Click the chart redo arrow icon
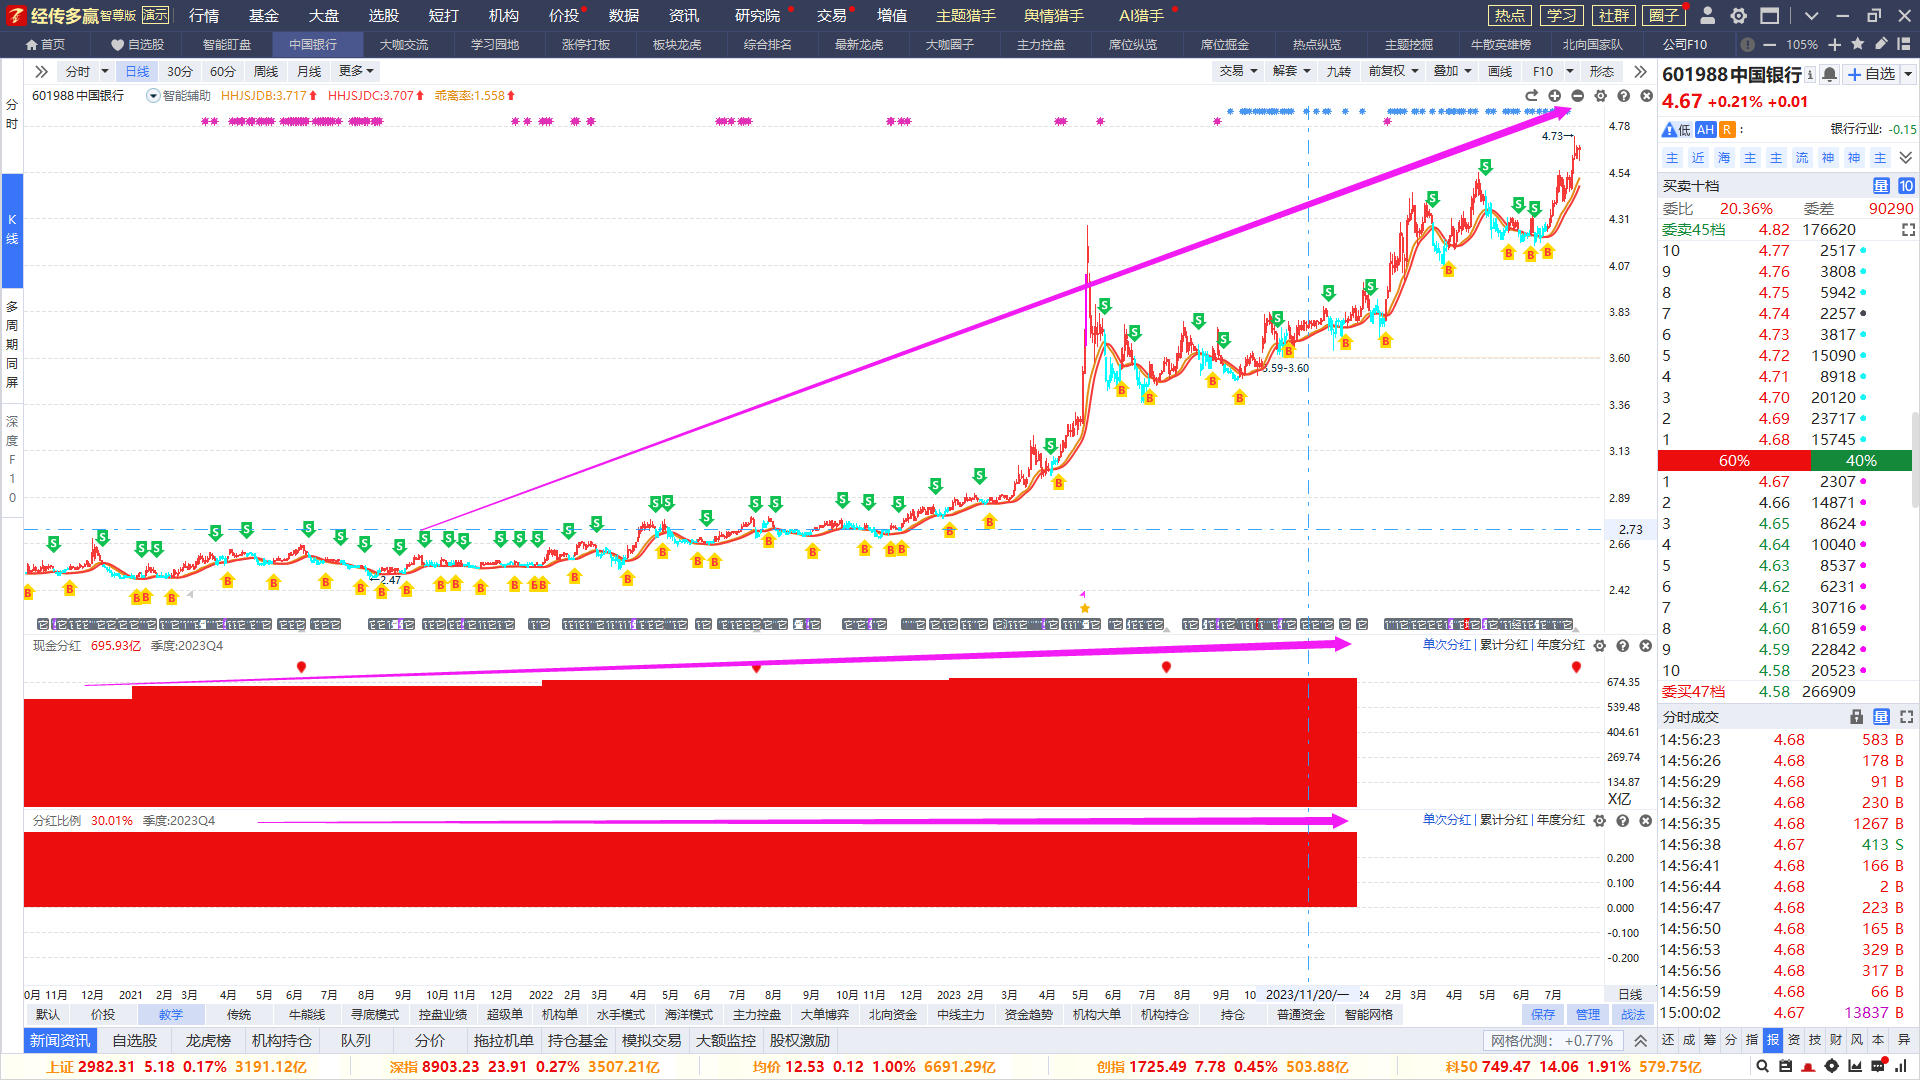The width and height of the screenshot is (1920, 1080). click(1532, 96)
